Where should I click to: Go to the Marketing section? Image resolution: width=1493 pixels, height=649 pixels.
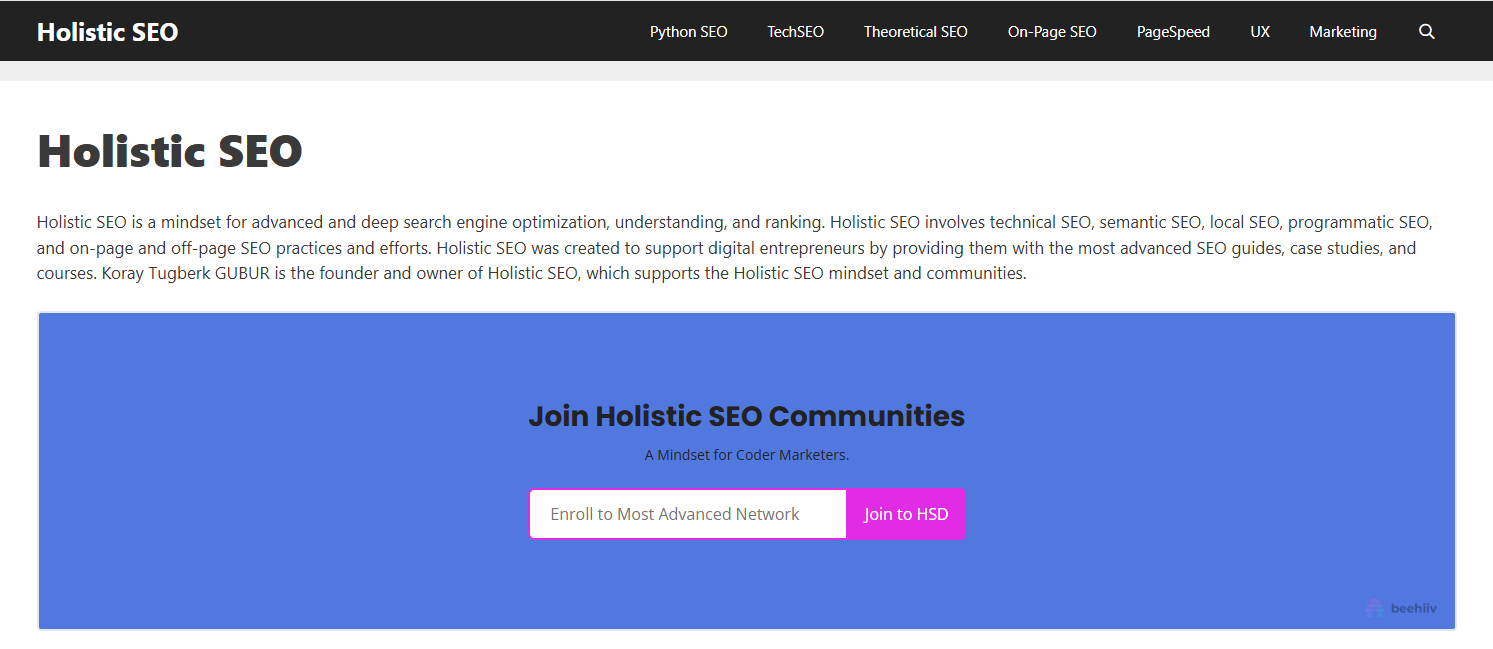[1342, 31]
